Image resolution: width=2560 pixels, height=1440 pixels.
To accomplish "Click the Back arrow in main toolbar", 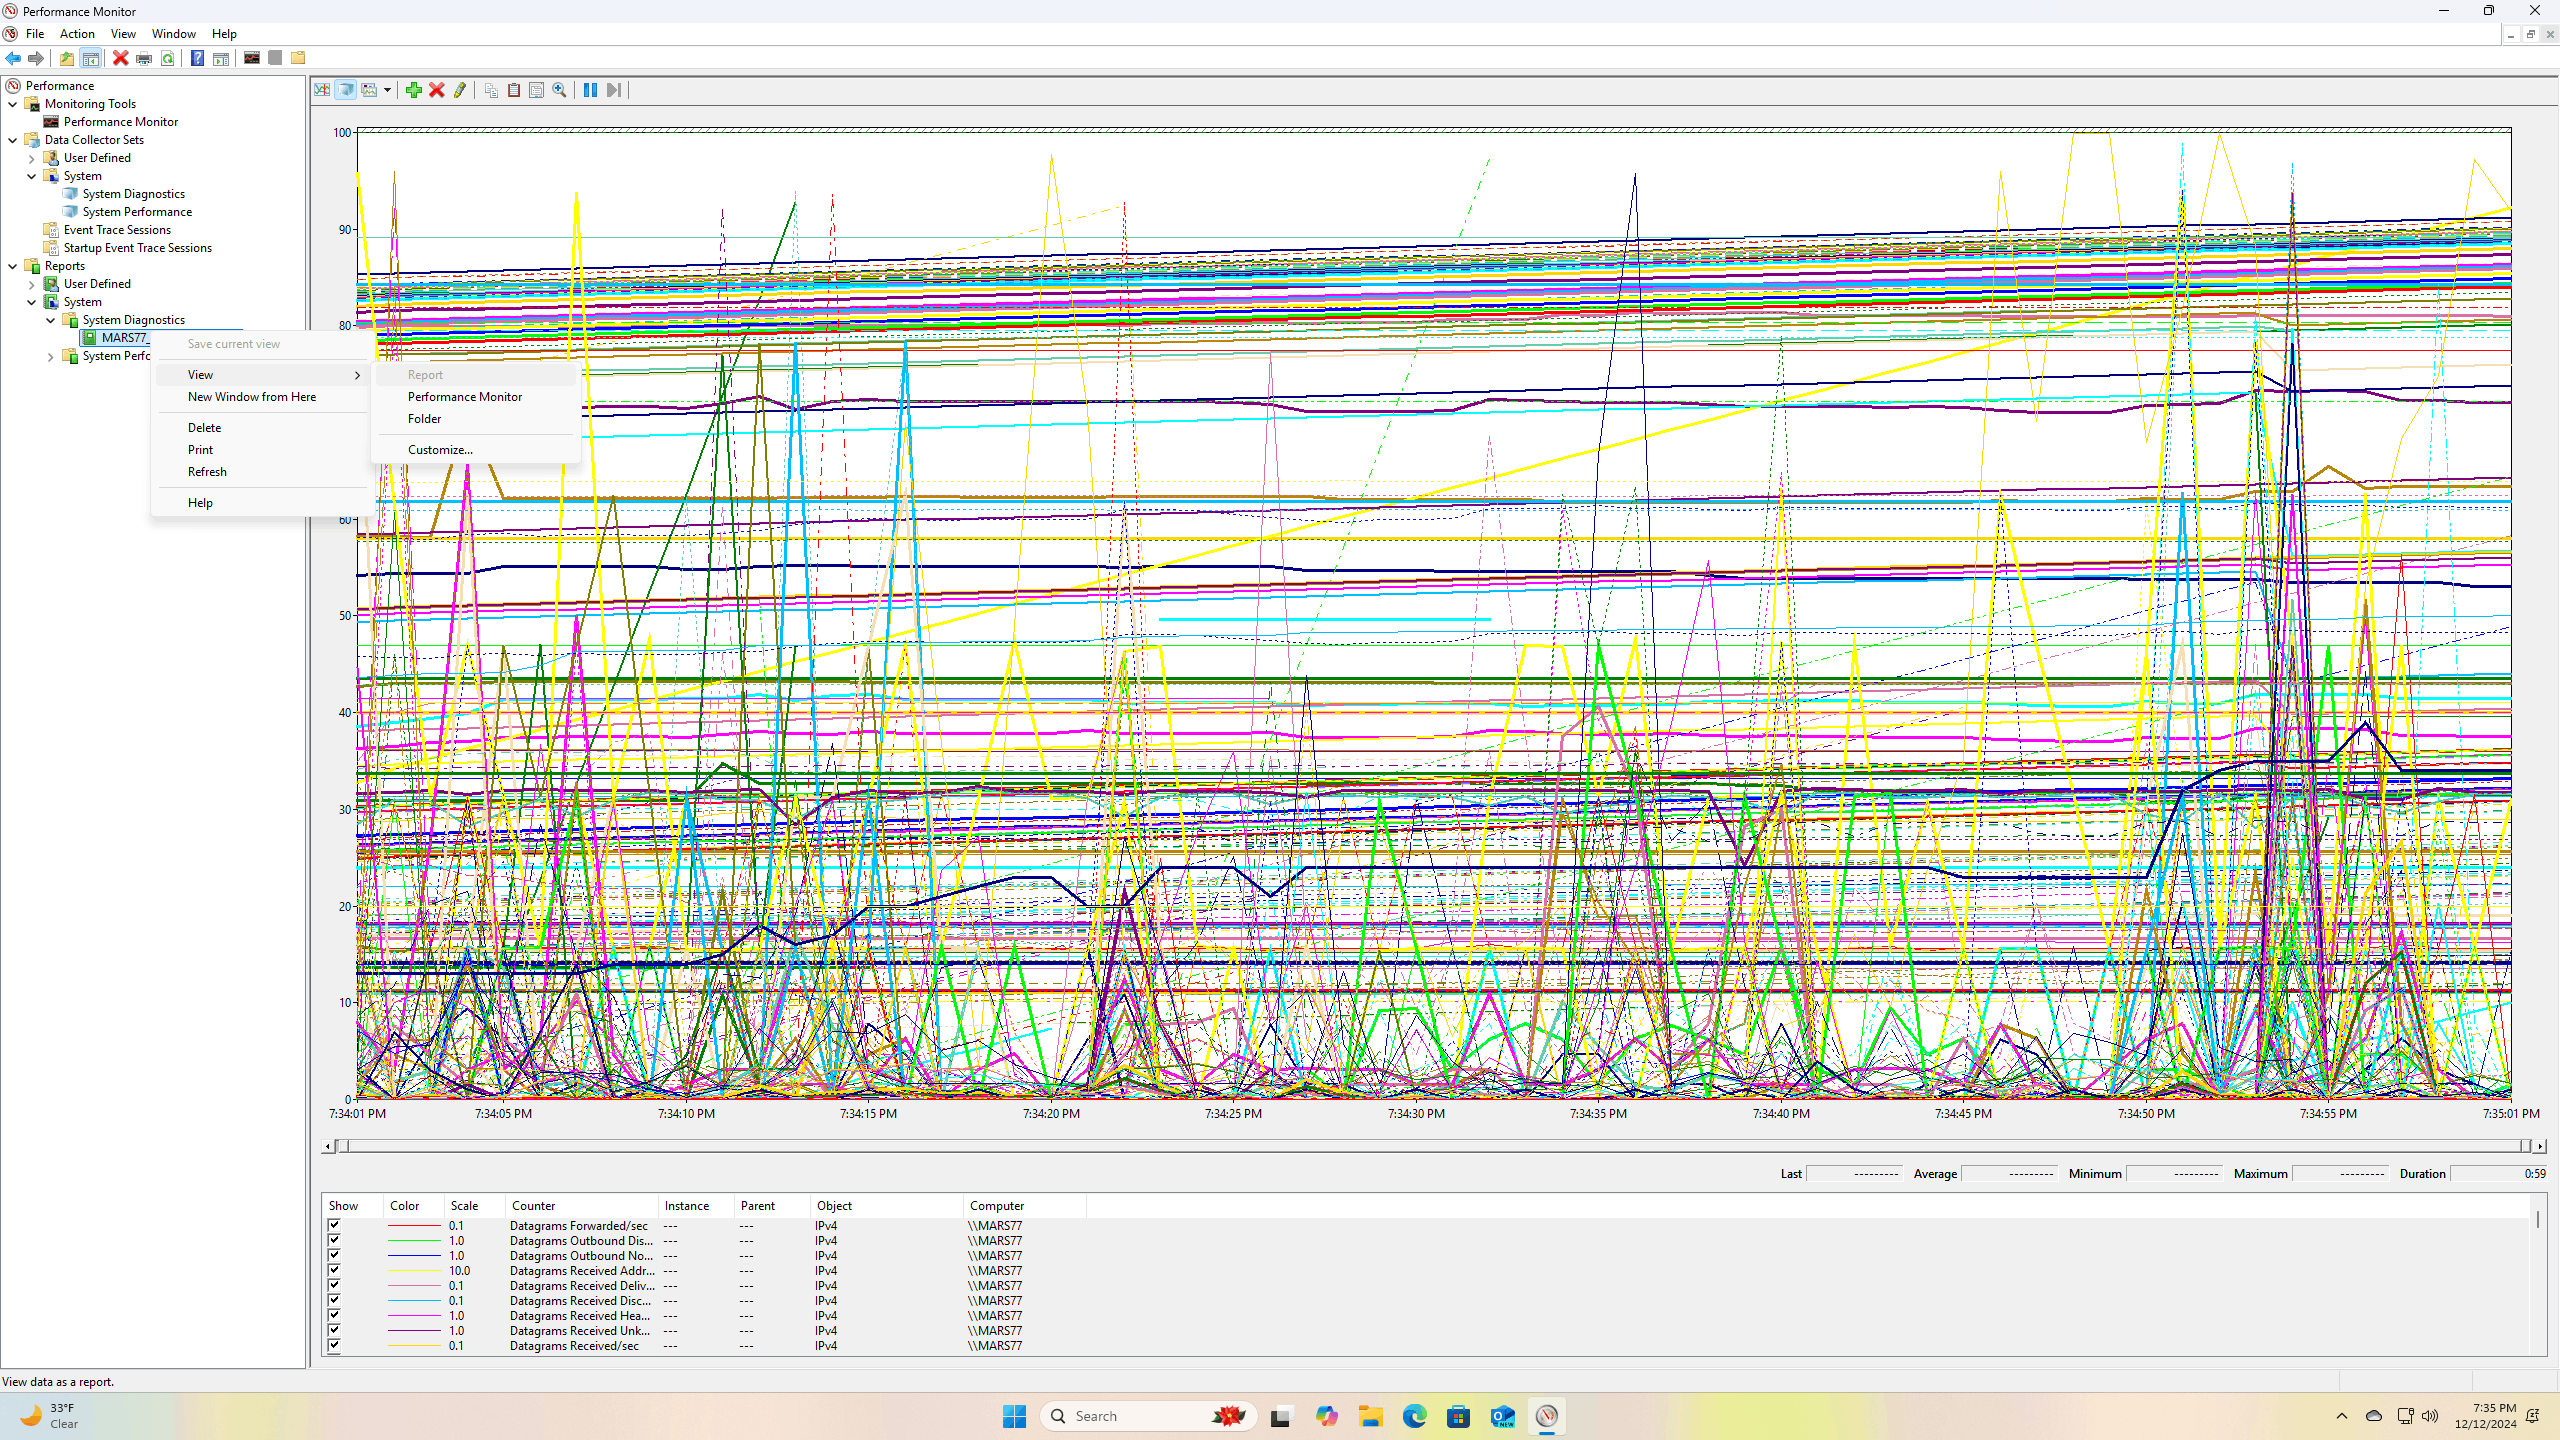I will point(13,58).
